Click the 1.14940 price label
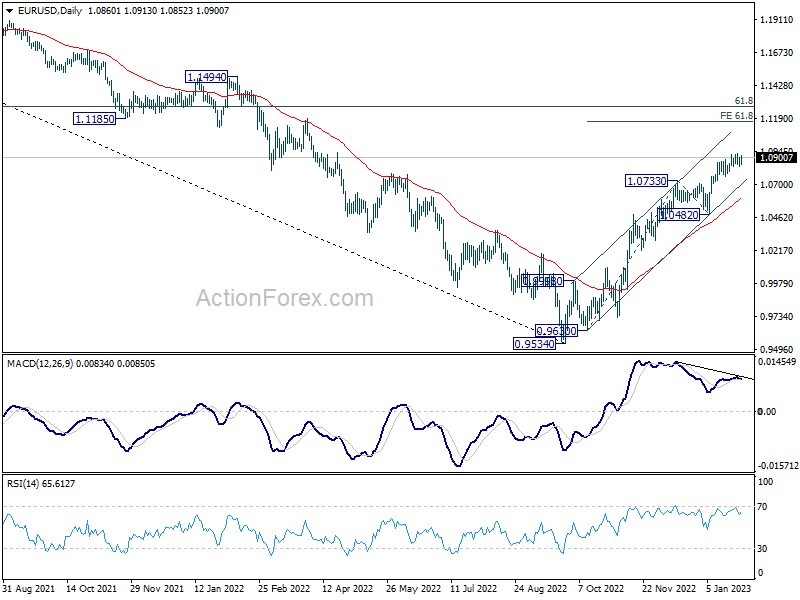The height and width of the screenshot is (600, 800). tap(207, 77)
